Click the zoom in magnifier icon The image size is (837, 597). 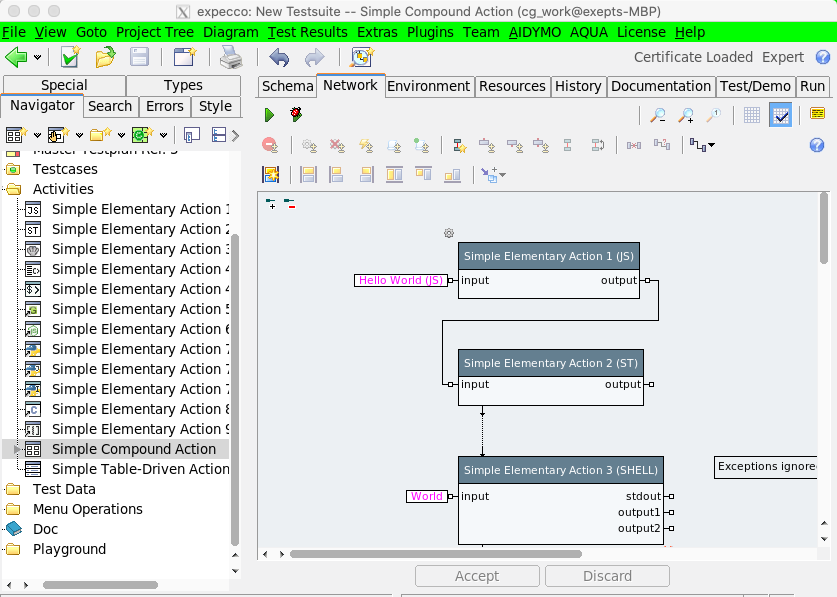tap(686, 116)
